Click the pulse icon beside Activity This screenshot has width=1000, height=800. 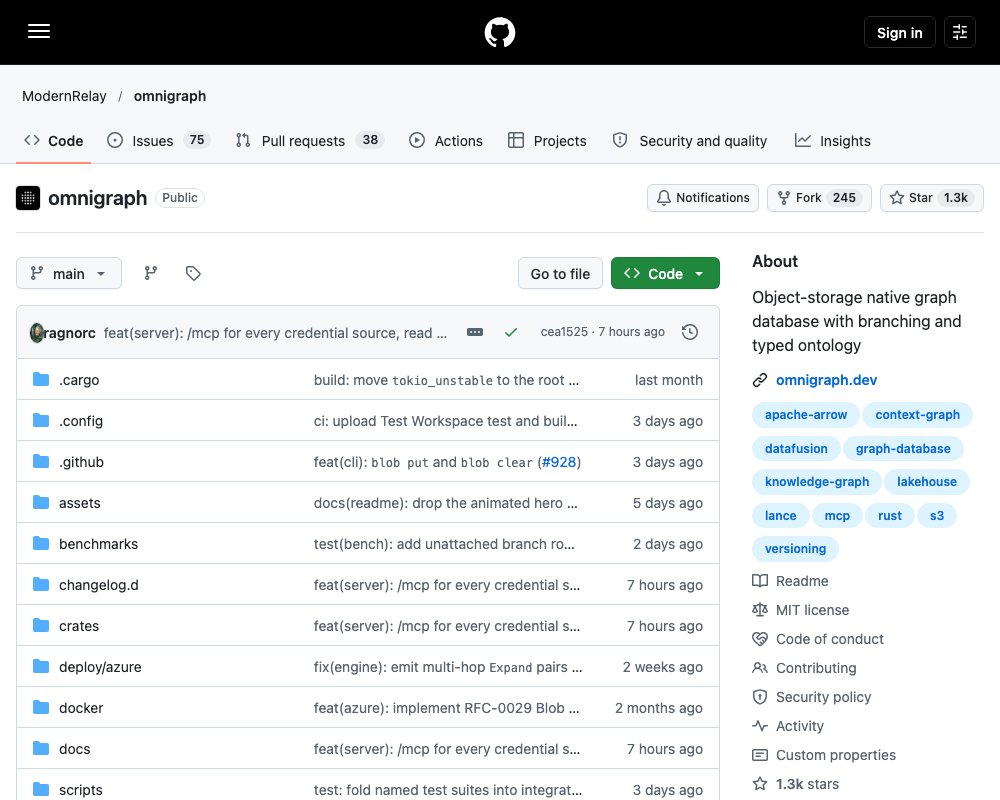[760, 726]
